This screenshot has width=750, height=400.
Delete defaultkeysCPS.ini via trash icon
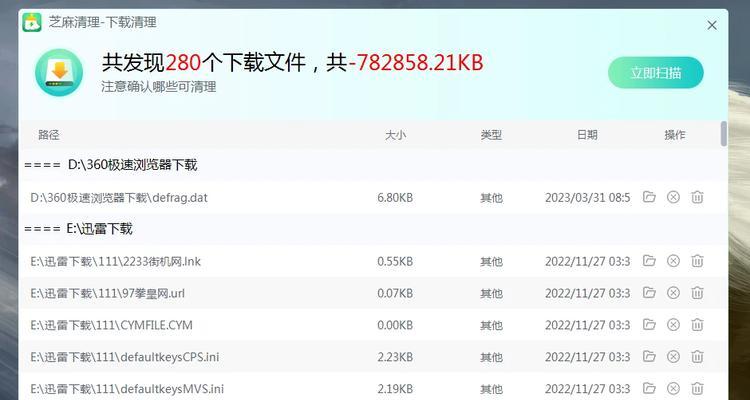(697, 356)
